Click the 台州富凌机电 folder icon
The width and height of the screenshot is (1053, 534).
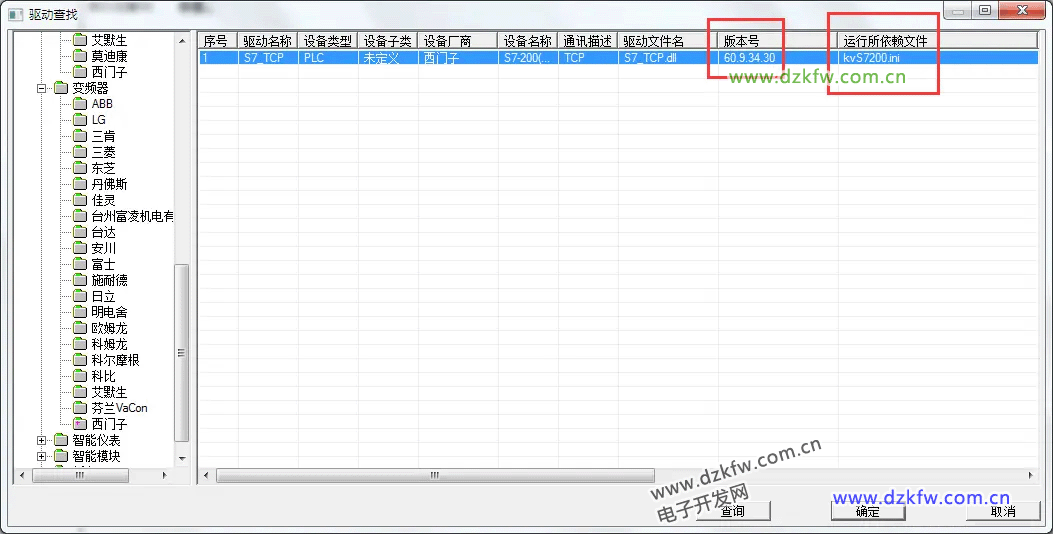tap(80, 216)
